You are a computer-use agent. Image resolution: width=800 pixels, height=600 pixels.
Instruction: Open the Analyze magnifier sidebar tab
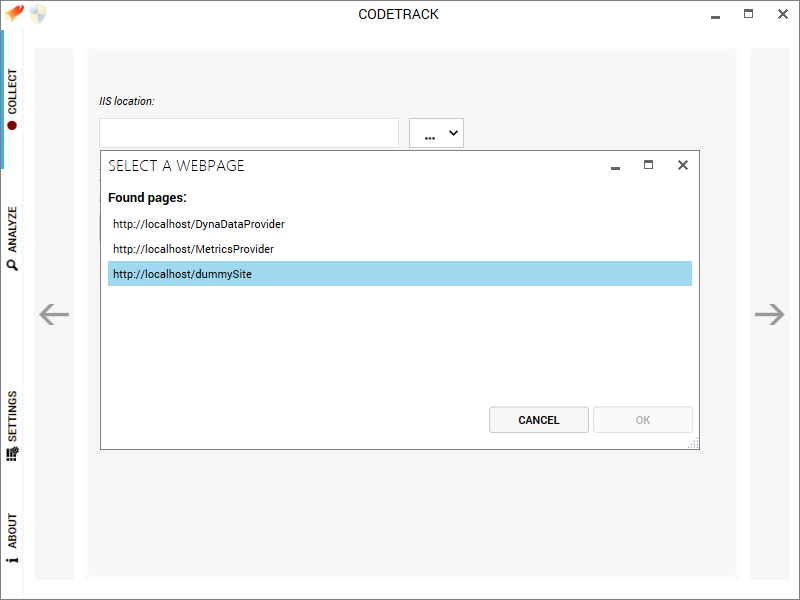tap(12, 238)
